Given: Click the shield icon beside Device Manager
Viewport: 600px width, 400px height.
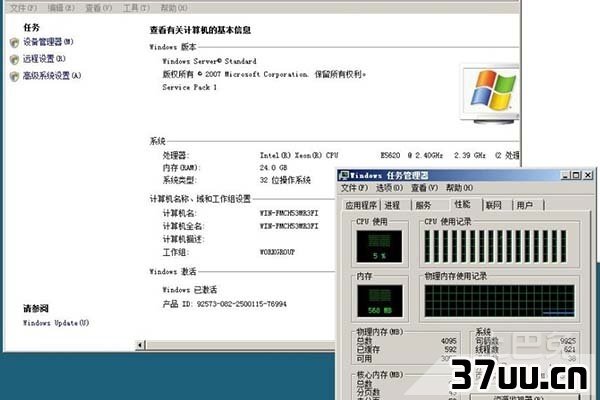Looking at the screenshot, I should [x=15, y=42].
